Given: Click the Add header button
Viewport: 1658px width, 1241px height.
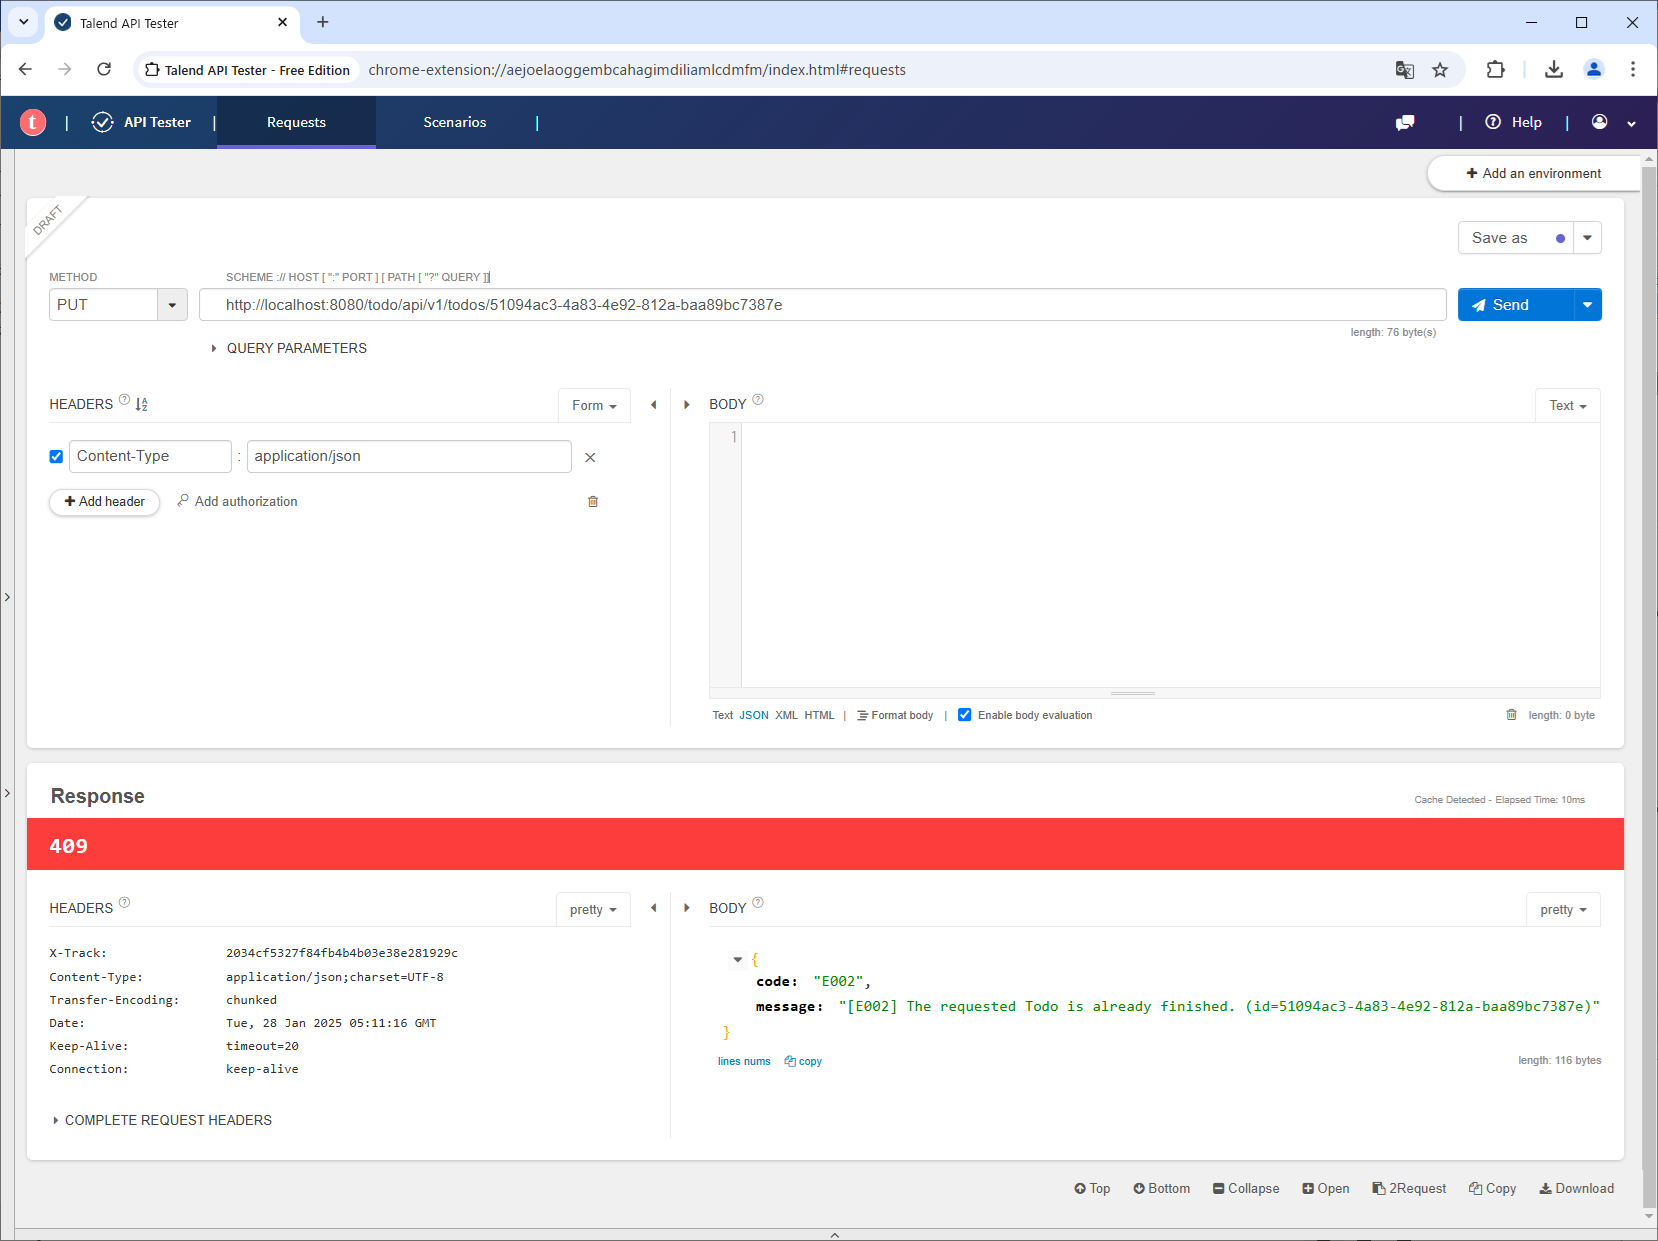Looking at the screenshot, I should [x=105, y=502].
